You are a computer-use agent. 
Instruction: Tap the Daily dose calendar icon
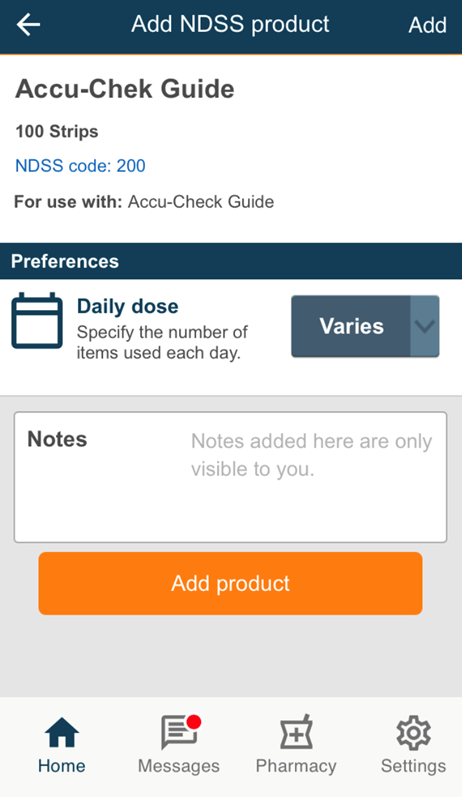point(37,321)
